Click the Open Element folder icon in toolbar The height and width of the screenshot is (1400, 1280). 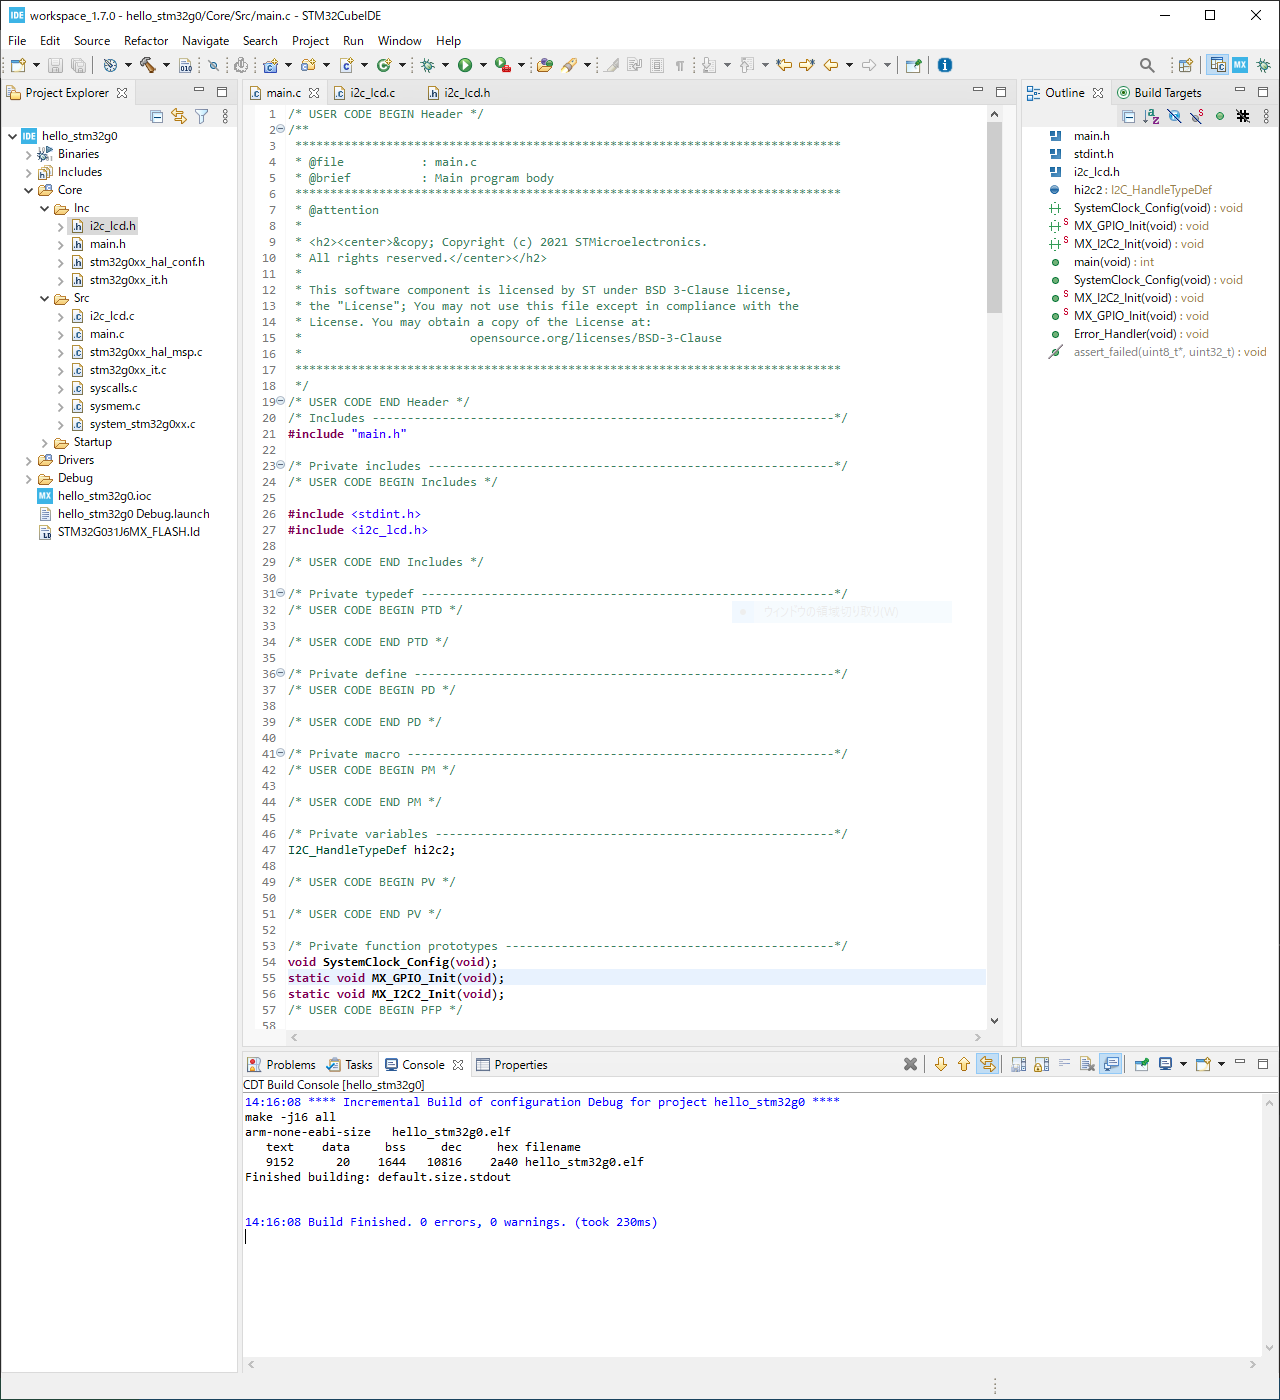(x=545, y=65)
